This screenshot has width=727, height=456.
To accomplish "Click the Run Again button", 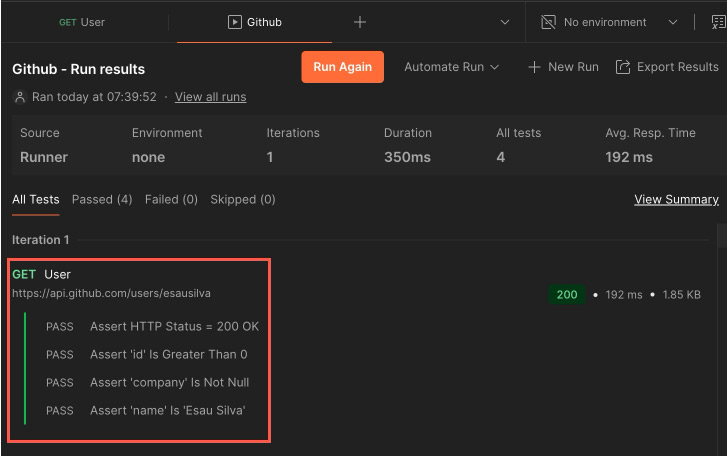I will click(x=343, y=67).
